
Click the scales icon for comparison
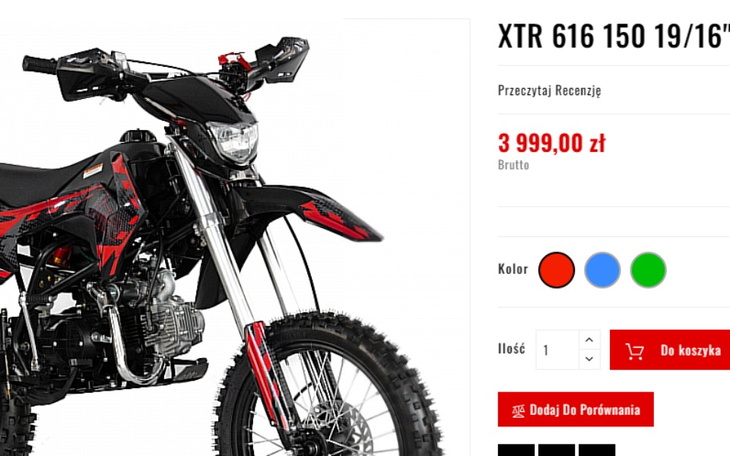[x=518, y=410]
